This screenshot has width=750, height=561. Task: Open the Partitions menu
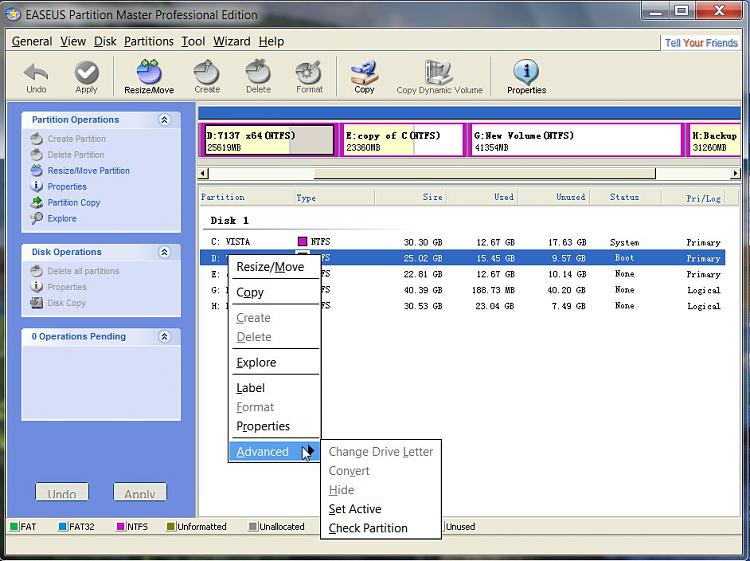pyautogui.click(x=148, y=41)
